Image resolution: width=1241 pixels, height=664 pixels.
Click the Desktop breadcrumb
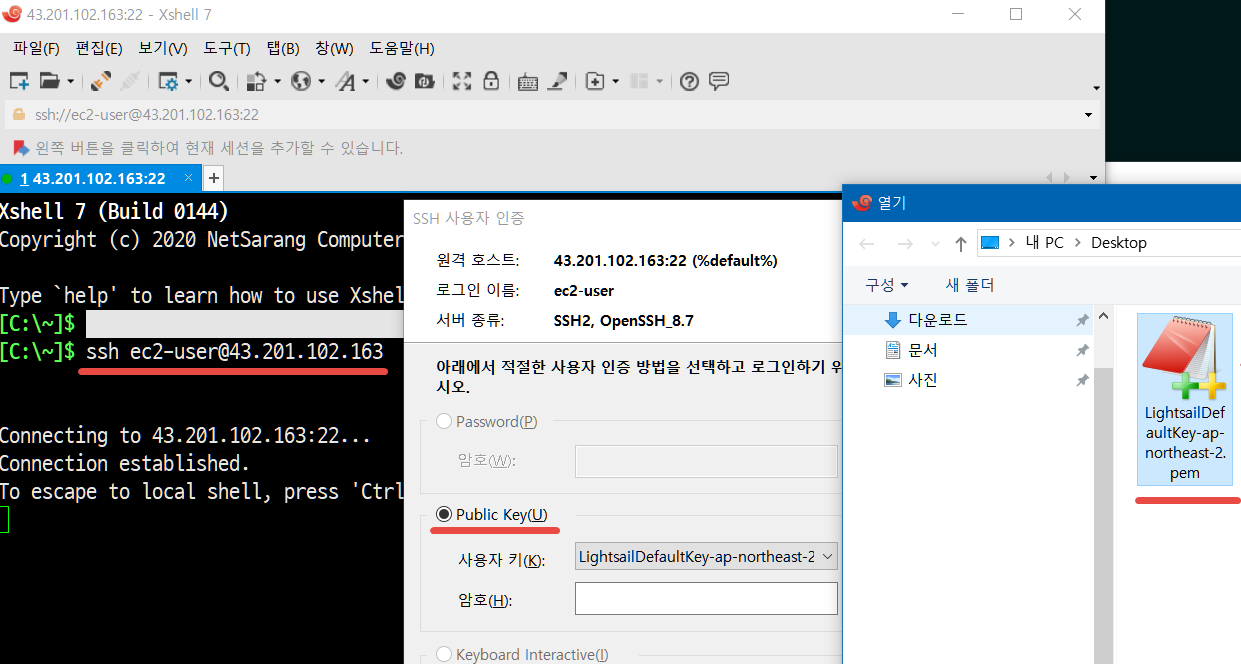1118,243
